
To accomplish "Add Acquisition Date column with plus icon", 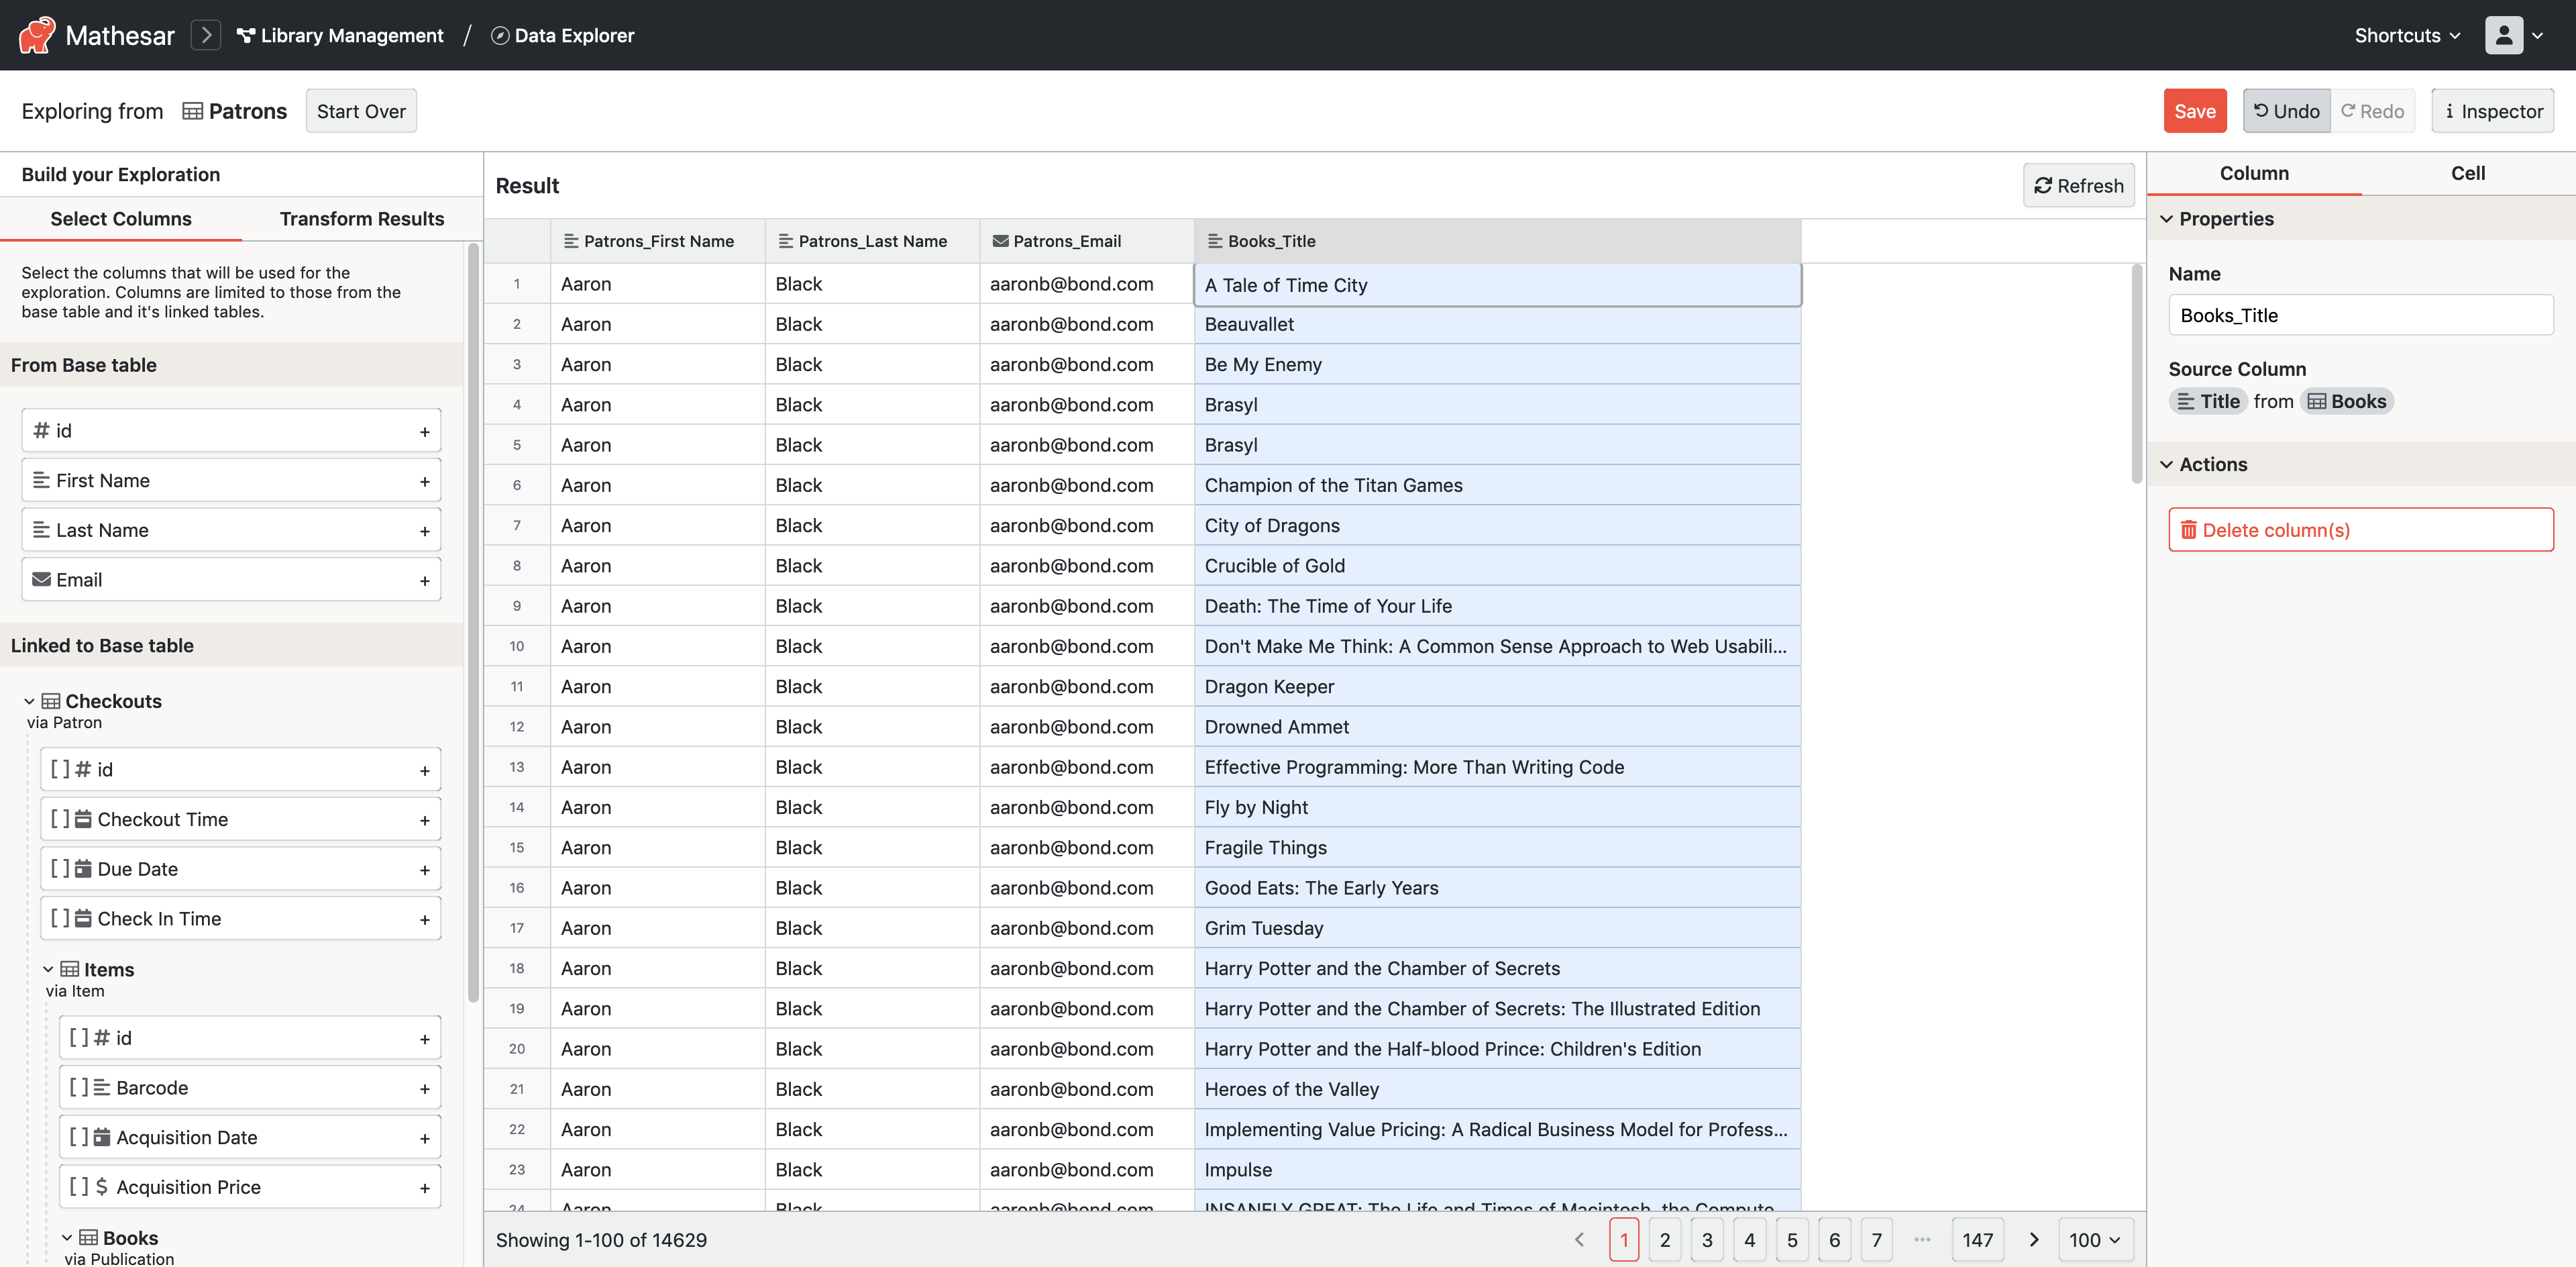I will (x=424, y=1138).
